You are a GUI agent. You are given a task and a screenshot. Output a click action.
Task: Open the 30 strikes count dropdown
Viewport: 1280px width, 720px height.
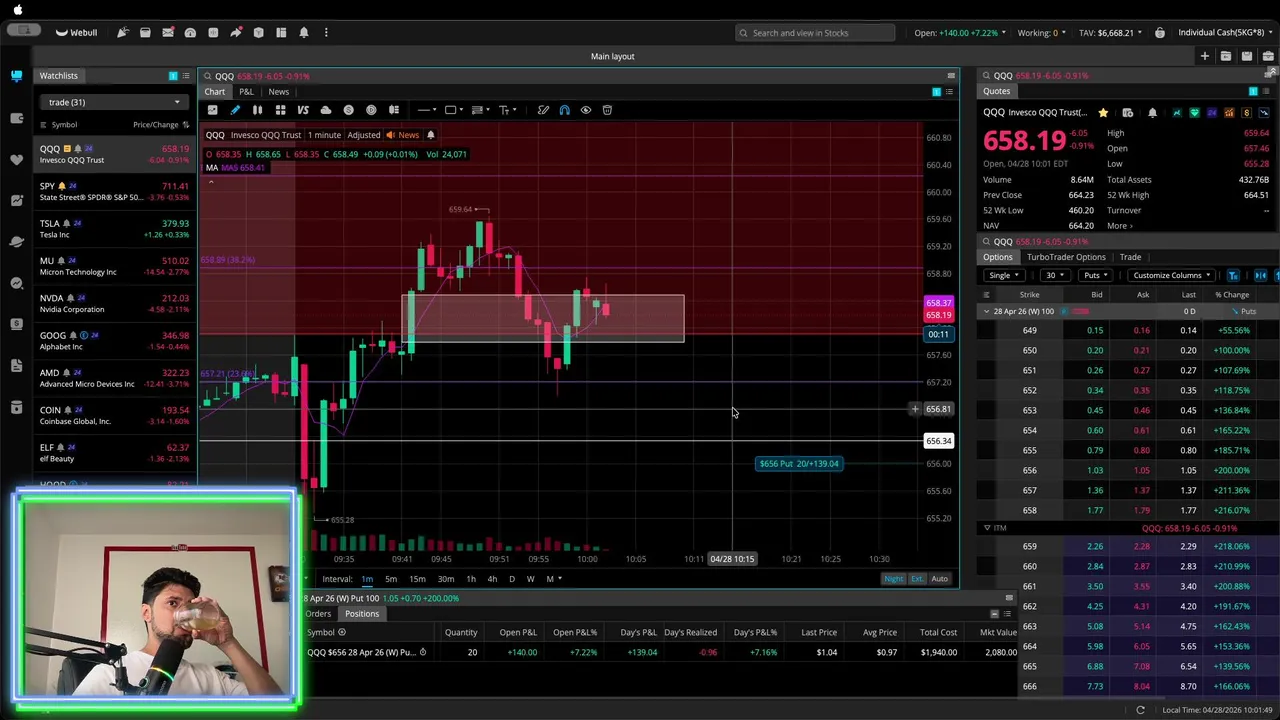[x=1054, y=275]
